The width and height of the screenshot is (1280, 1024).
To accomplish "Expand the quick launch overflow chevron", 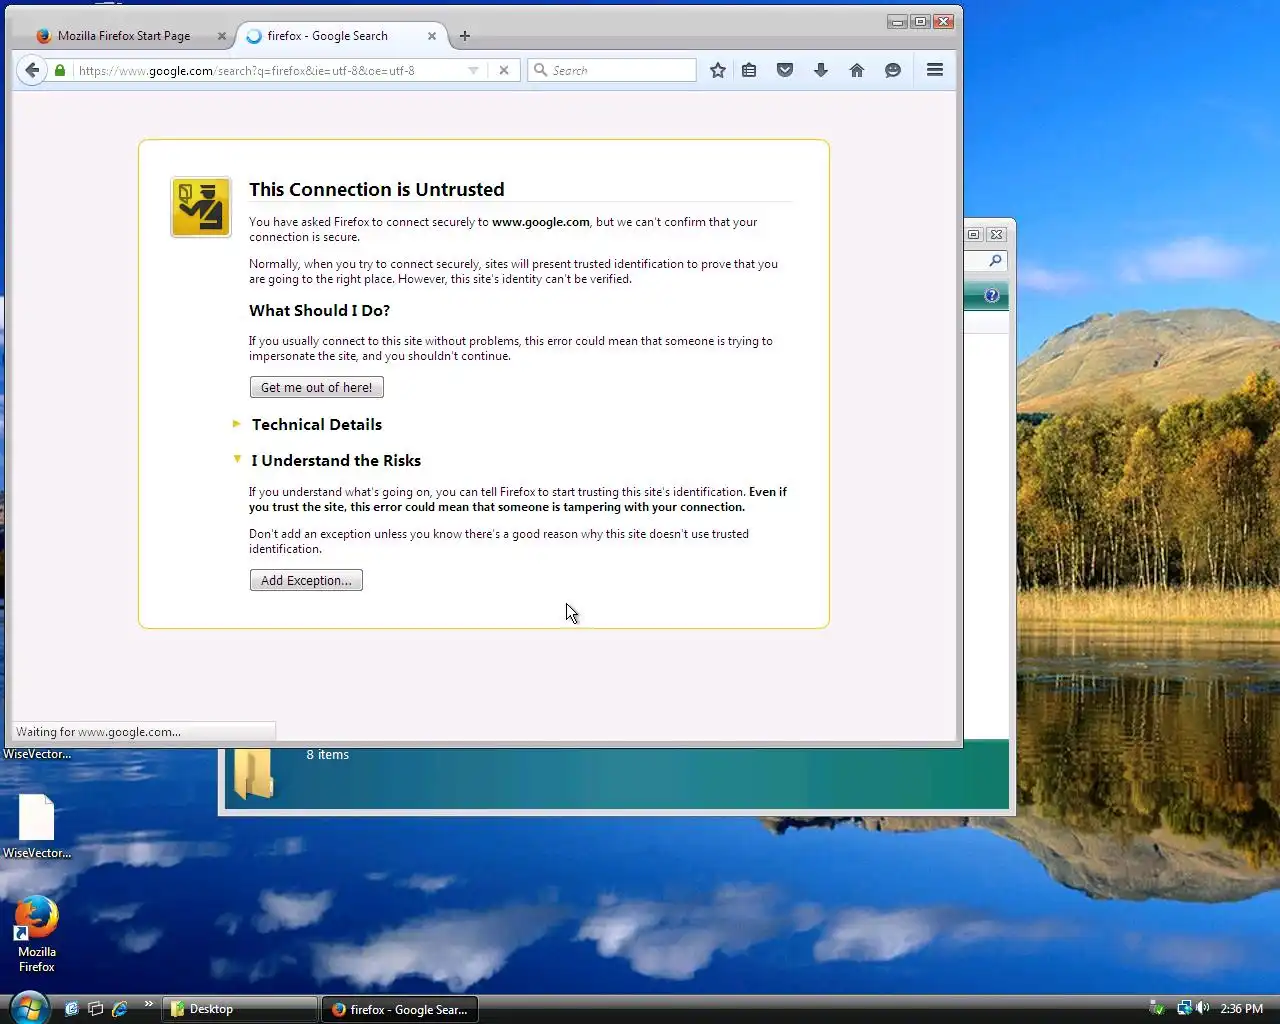I will click(x=149, y=1004).
